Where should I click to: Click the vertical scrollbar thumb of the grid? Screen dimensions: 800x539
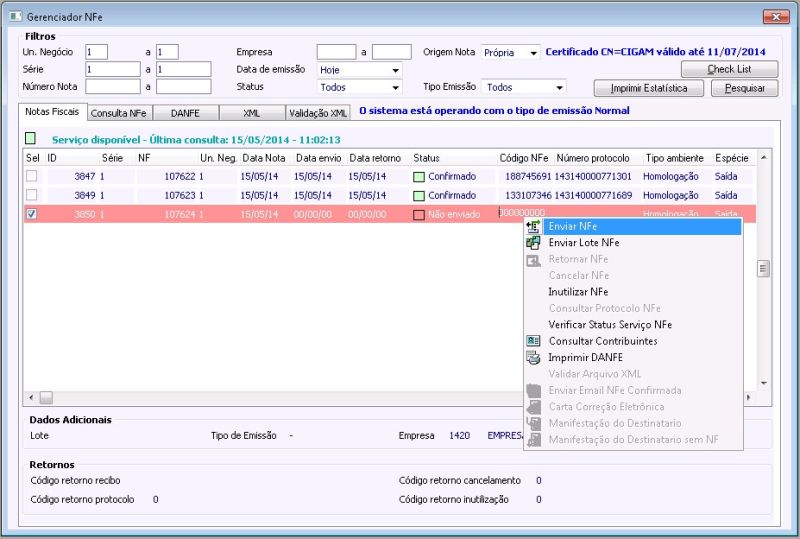pyautogui.click(x=763, y=268)
